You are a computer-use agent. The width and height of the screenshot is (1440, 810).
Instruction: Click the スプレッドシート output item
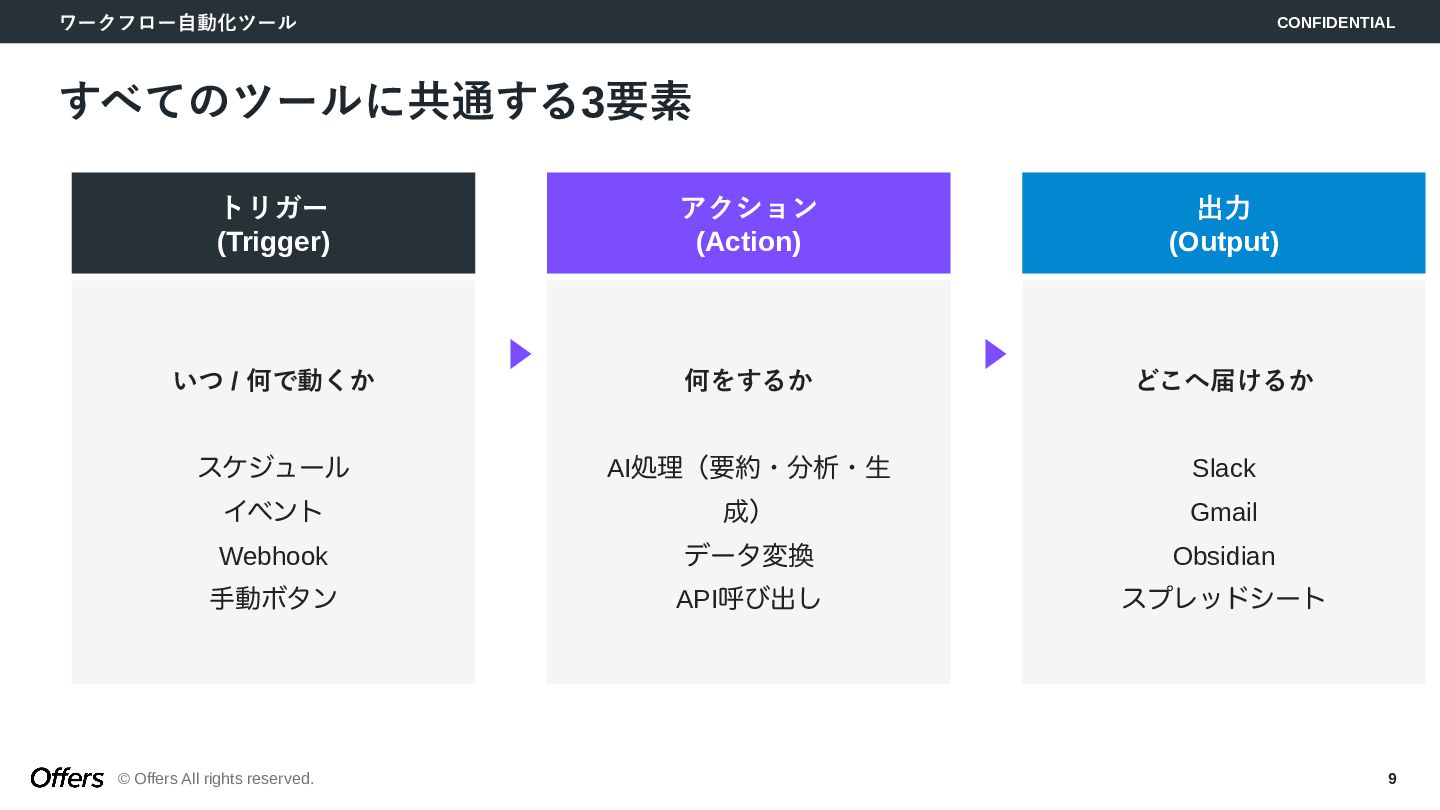(1223, 598)
